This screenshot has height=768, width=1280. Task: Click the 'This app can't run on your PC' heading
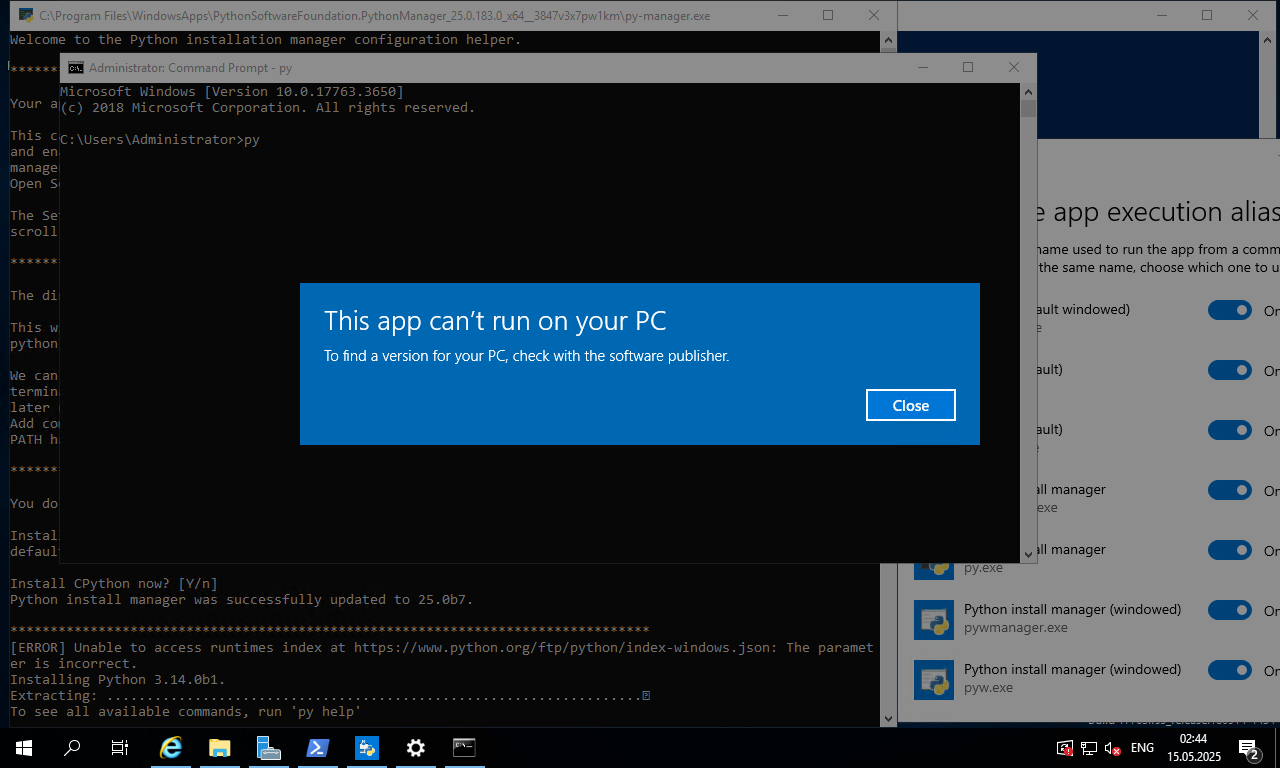pyautogui.click(x=495, y=321)
